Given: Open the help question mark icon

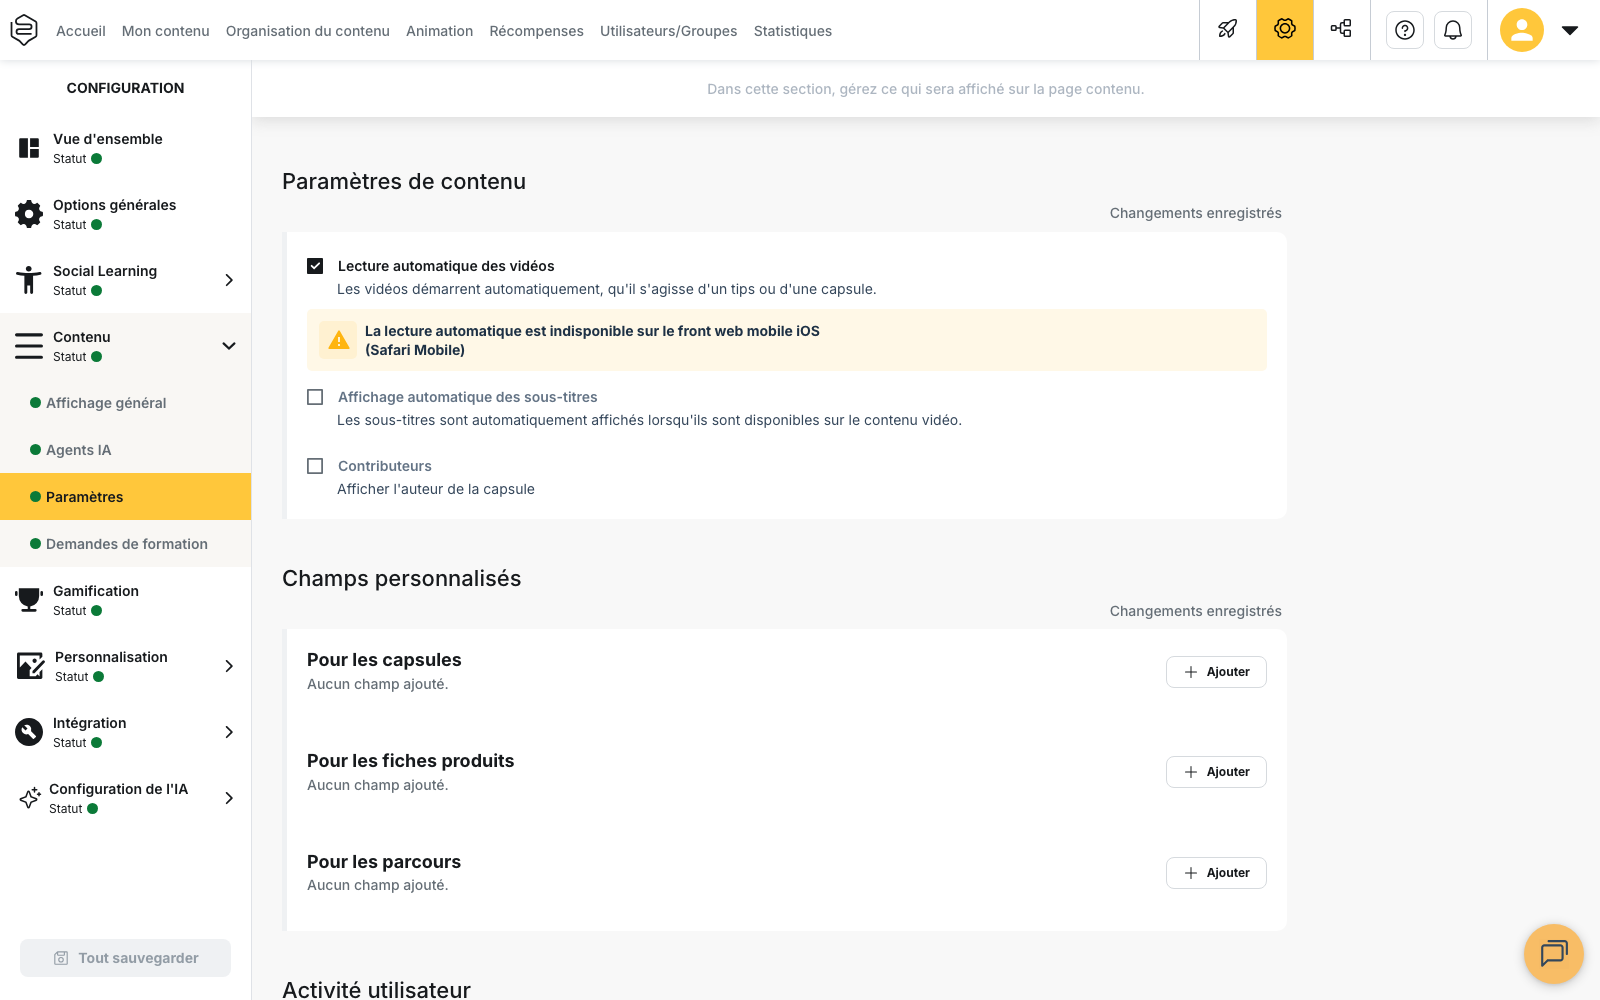Looking at the screenshot, I should click(1405, 30).
